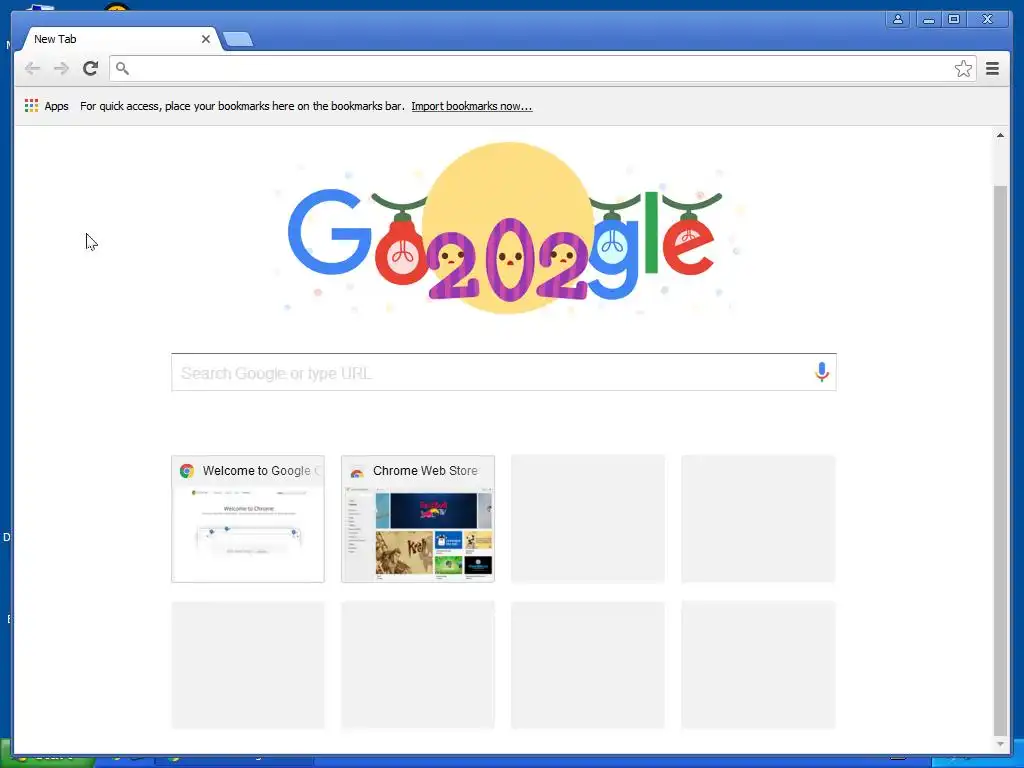Click the vertical scrollbar thumb

tap(1000, 460)
